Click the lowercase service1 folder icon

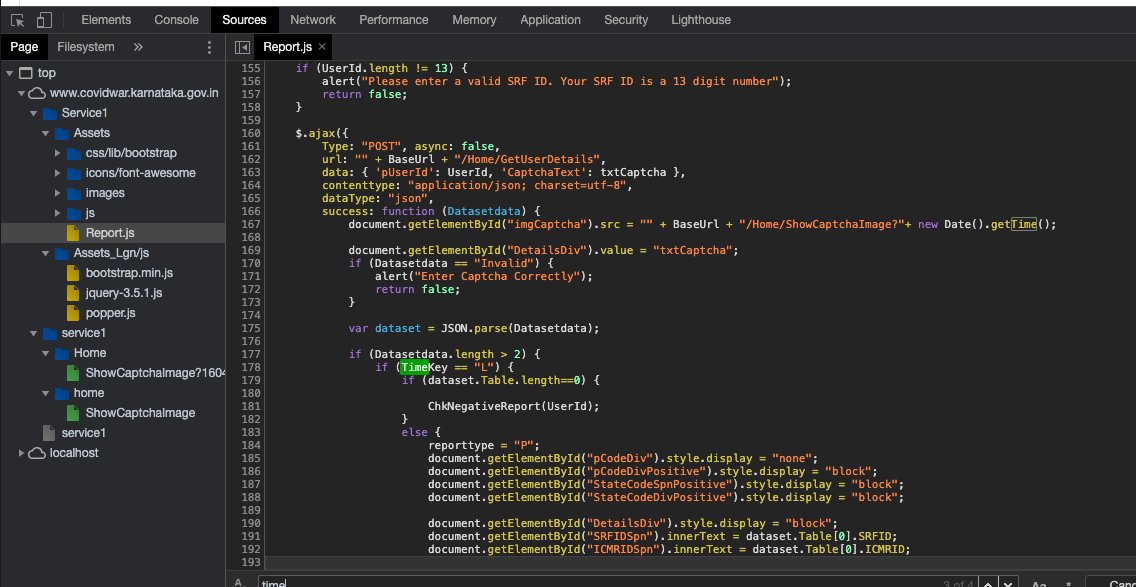[49, 333]
